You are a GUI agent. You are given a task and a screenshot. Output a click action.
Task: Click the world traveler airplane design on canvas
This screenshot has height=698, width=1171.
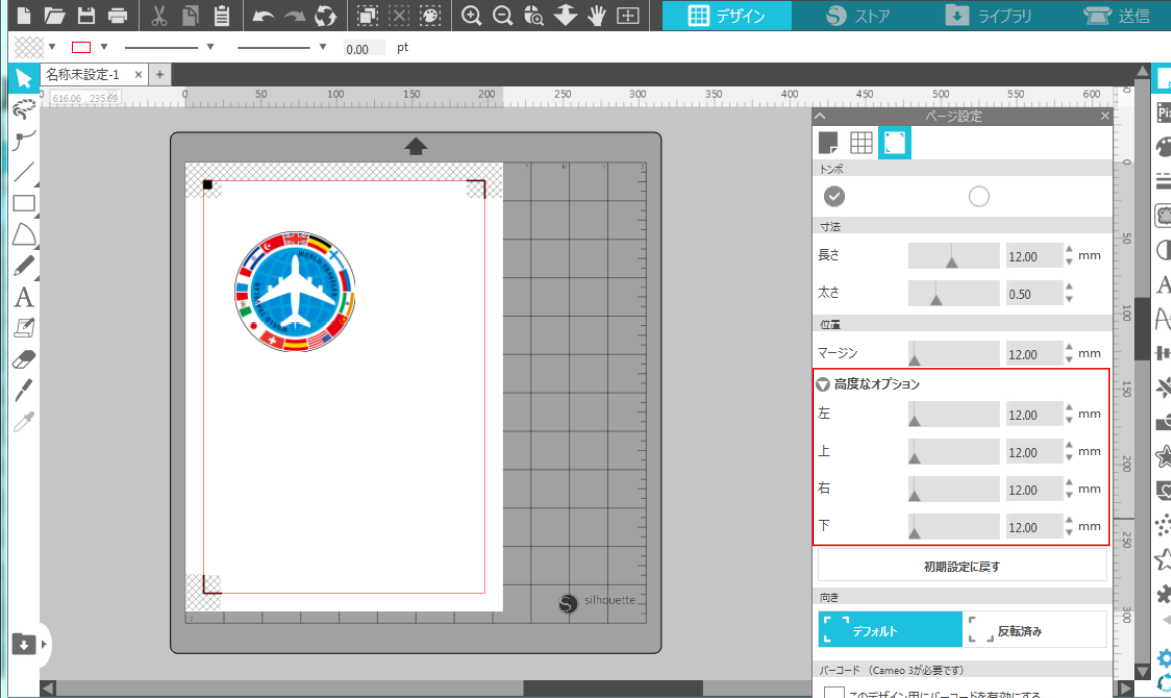tap(295, 291)
